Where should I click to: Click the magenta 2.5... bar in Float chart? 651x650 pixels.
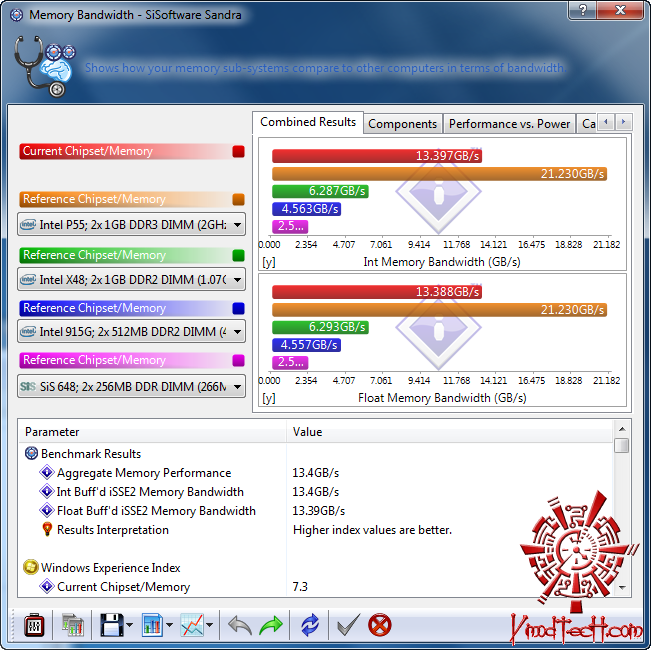click(290, 363)
